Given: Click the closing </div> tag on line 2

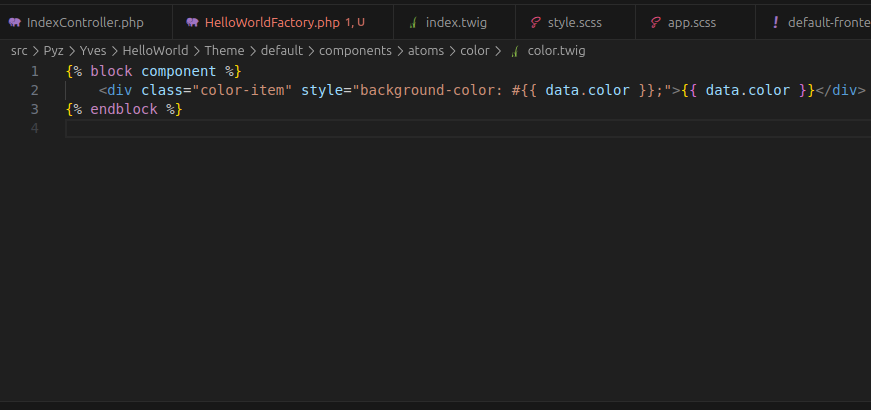Looking at the screenshot, I should (840, 90).
